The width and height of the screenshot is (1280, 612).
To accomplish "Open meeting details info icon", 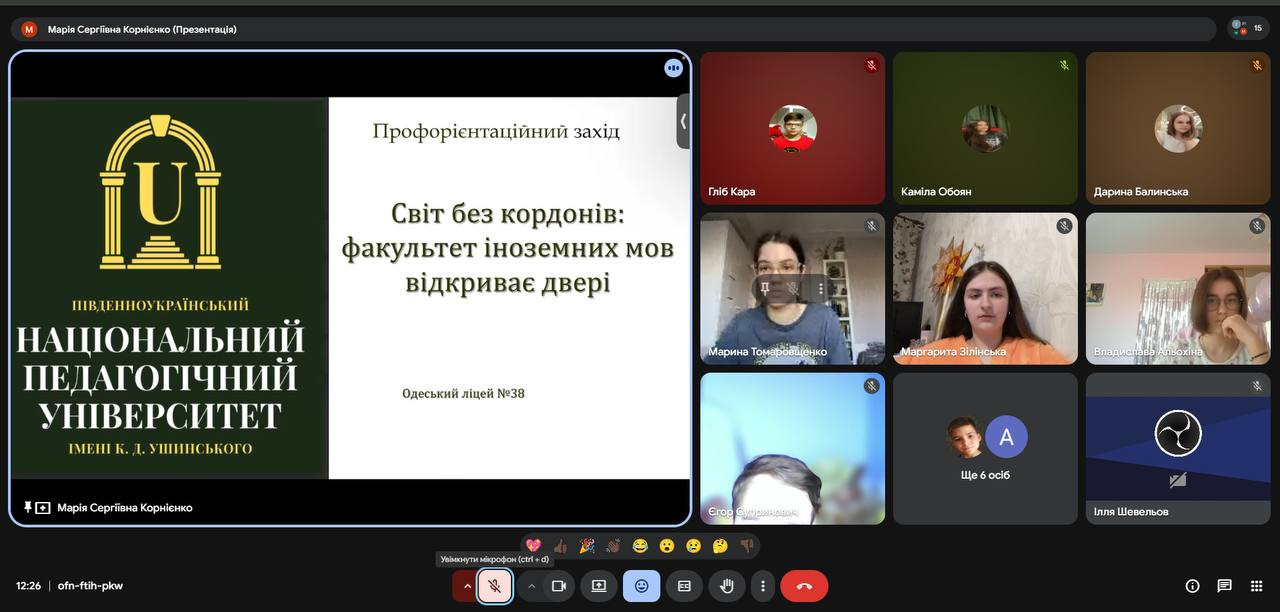I will [x=1192, y=586].
